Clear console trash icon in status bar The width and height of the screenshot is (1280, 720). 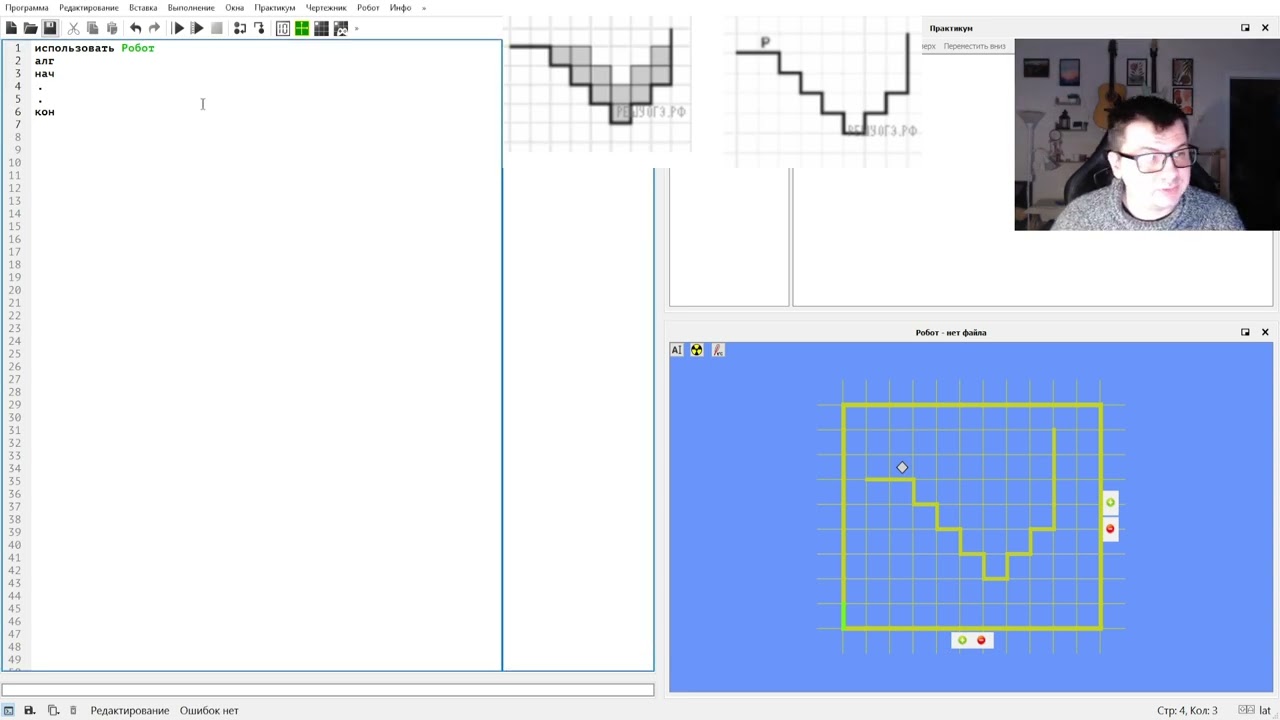point(73,710)
